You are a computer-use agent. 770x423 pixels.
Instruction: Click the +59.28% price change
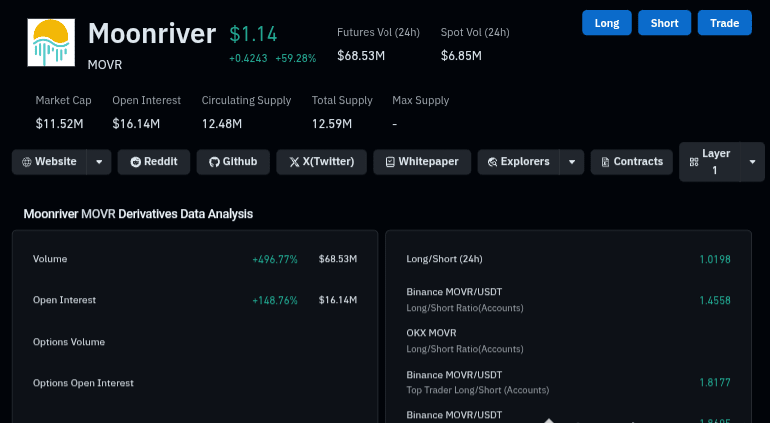tap(296, 58)
